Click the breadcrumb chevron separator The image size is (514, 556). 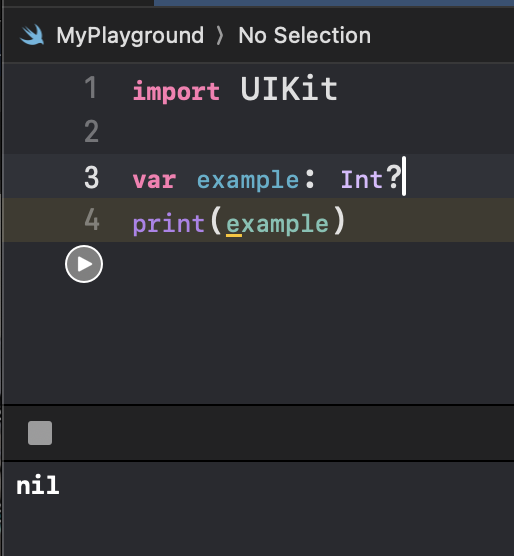coord(220,36)
